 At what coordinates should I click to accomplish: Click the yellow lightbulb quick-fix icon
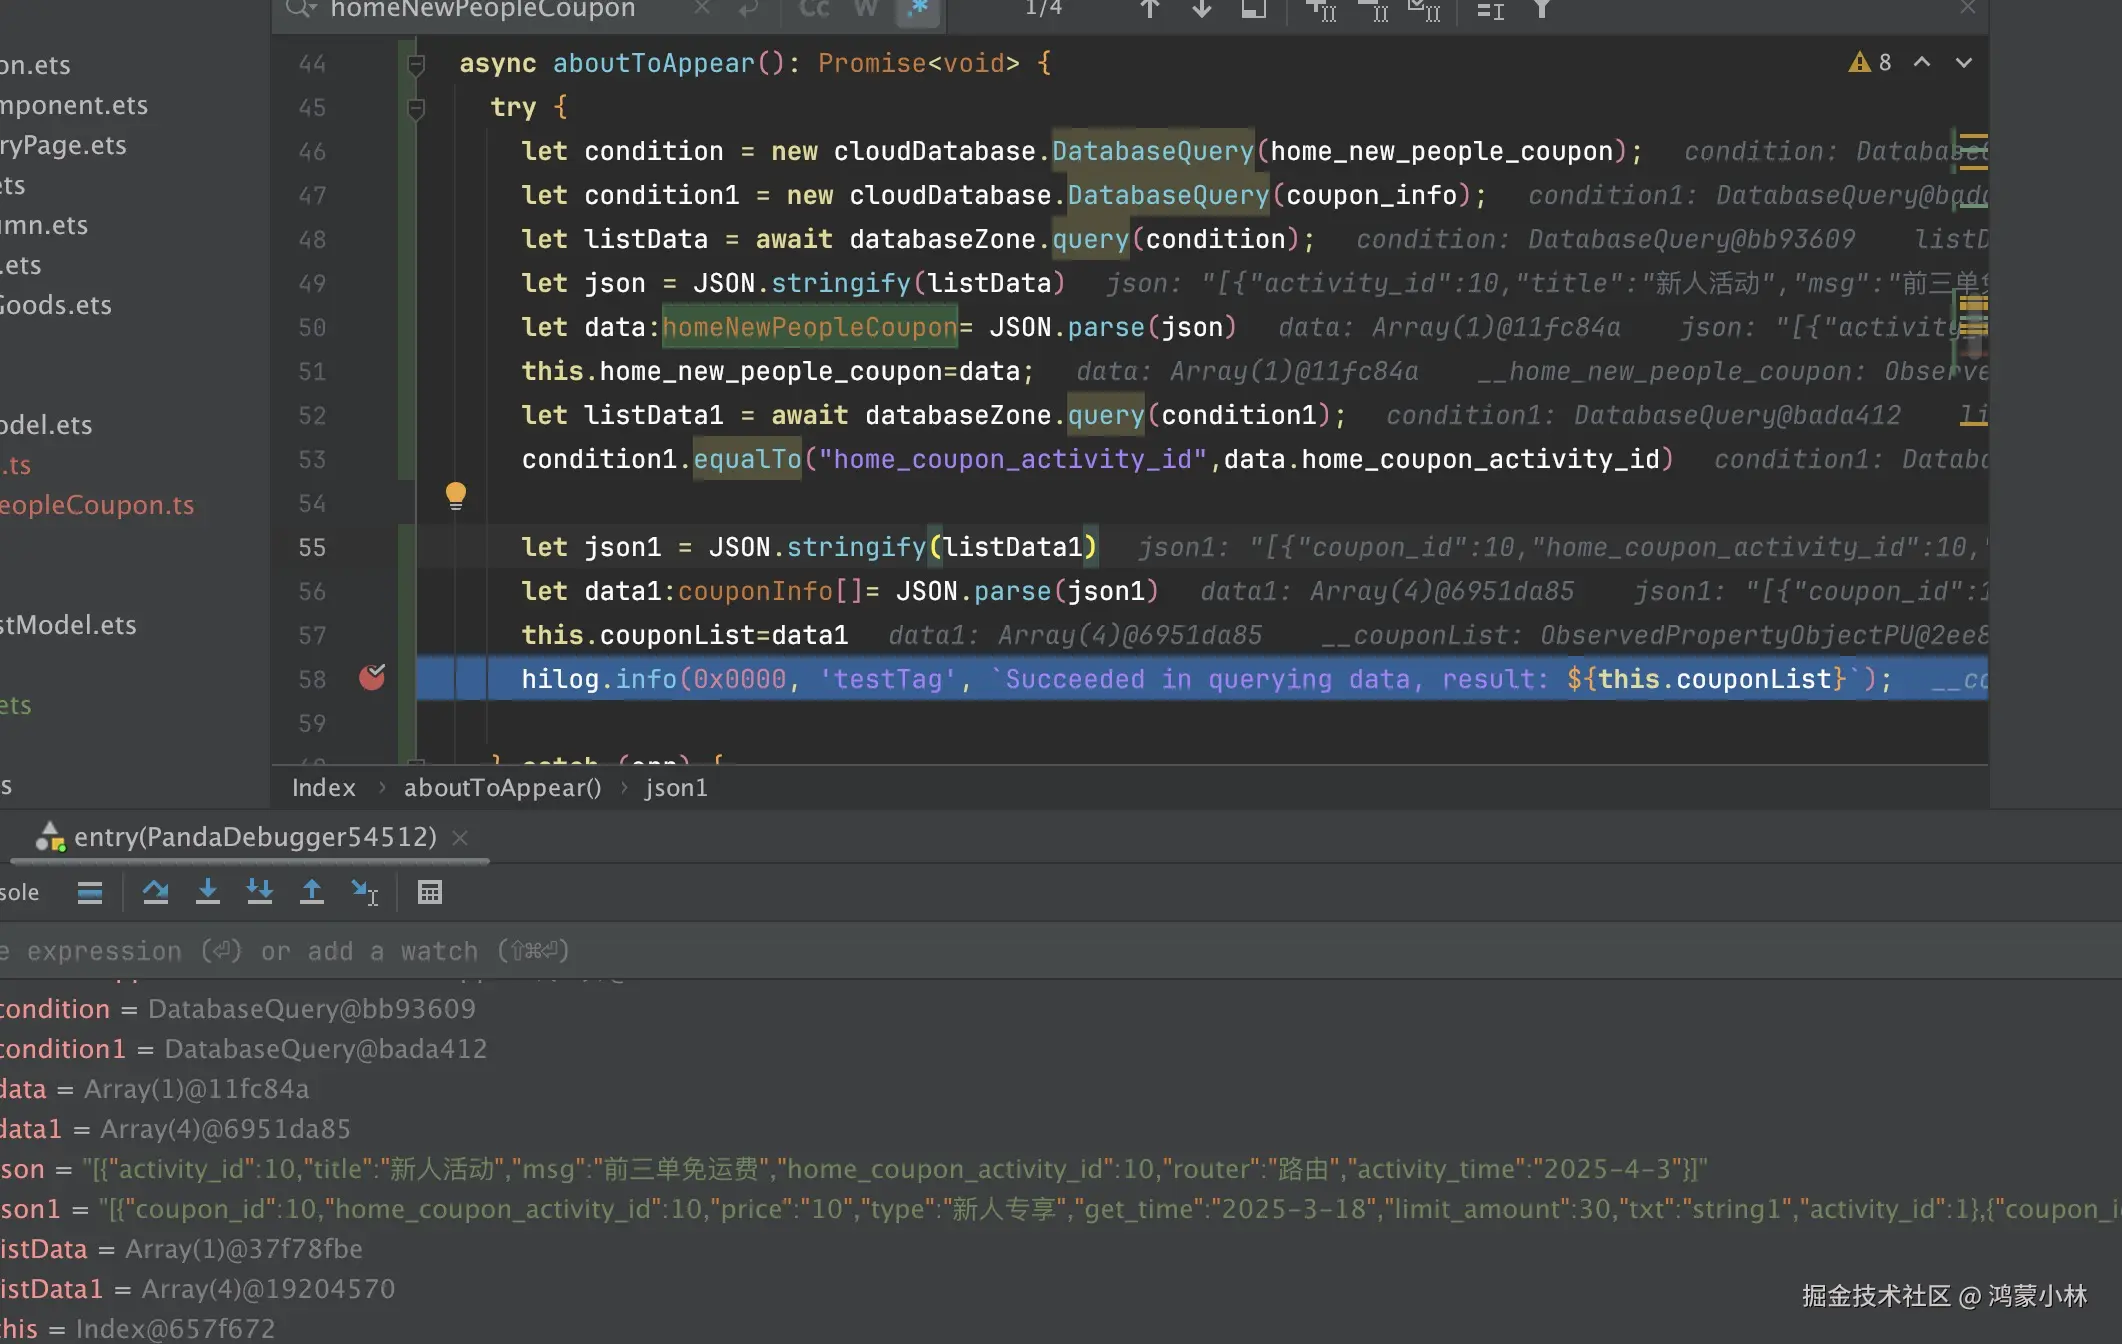pyautogui.click(x=455, y=495)
